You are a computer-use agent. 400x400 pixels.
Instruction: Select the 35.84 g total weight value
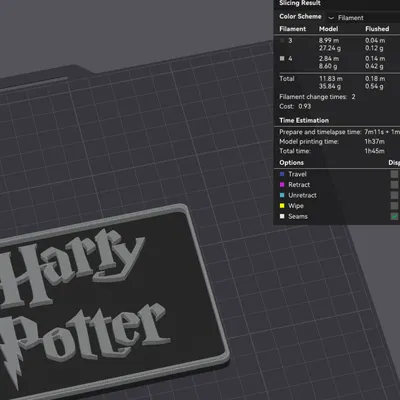pos(330,87)
